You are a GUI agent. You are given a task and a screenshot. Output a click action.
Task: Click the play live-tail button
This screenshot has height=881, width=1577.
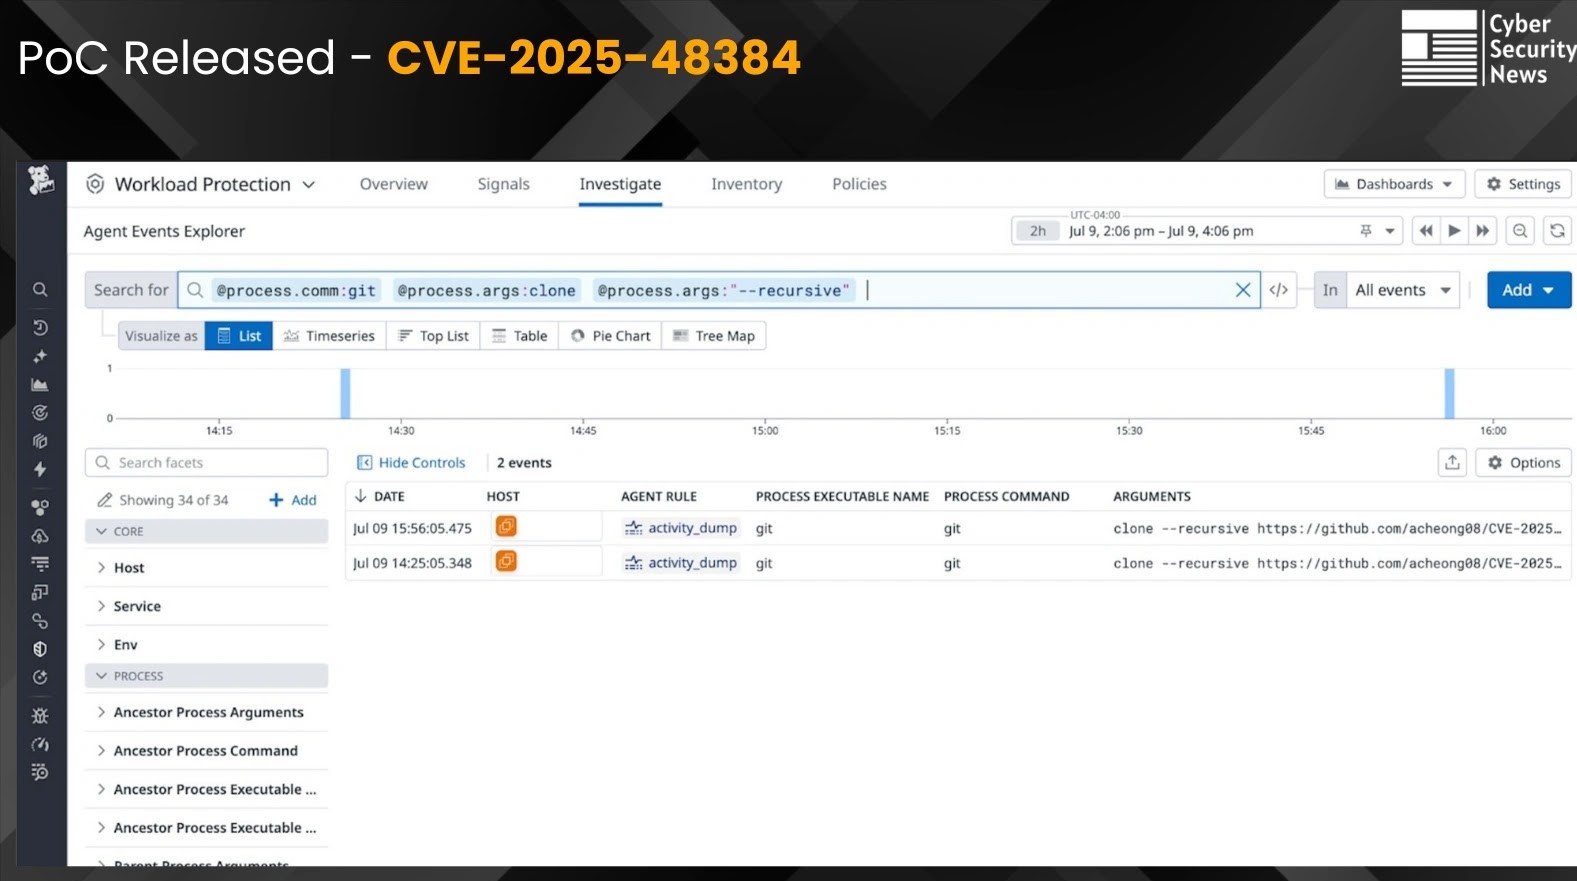1454,231
